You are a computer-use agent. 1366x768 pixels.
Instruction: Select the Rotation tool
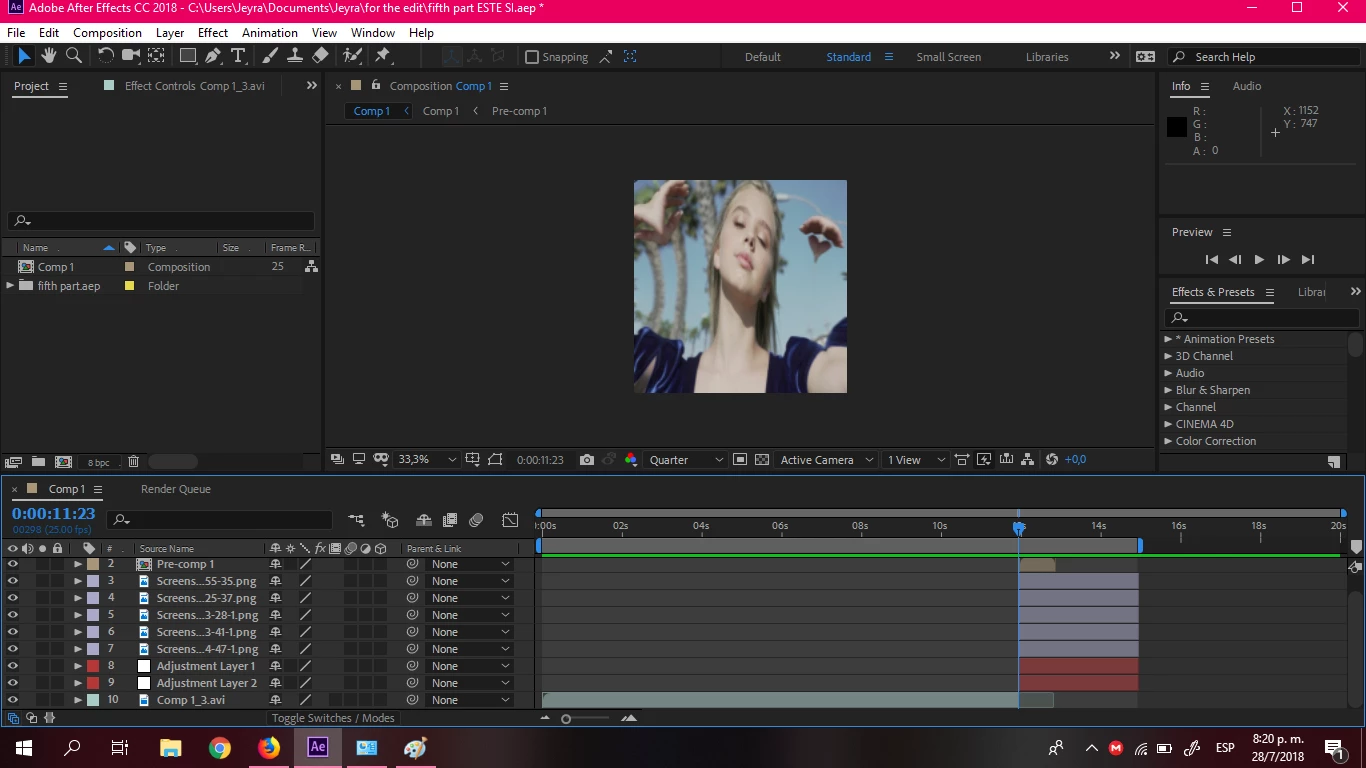(x=105, y=56)
